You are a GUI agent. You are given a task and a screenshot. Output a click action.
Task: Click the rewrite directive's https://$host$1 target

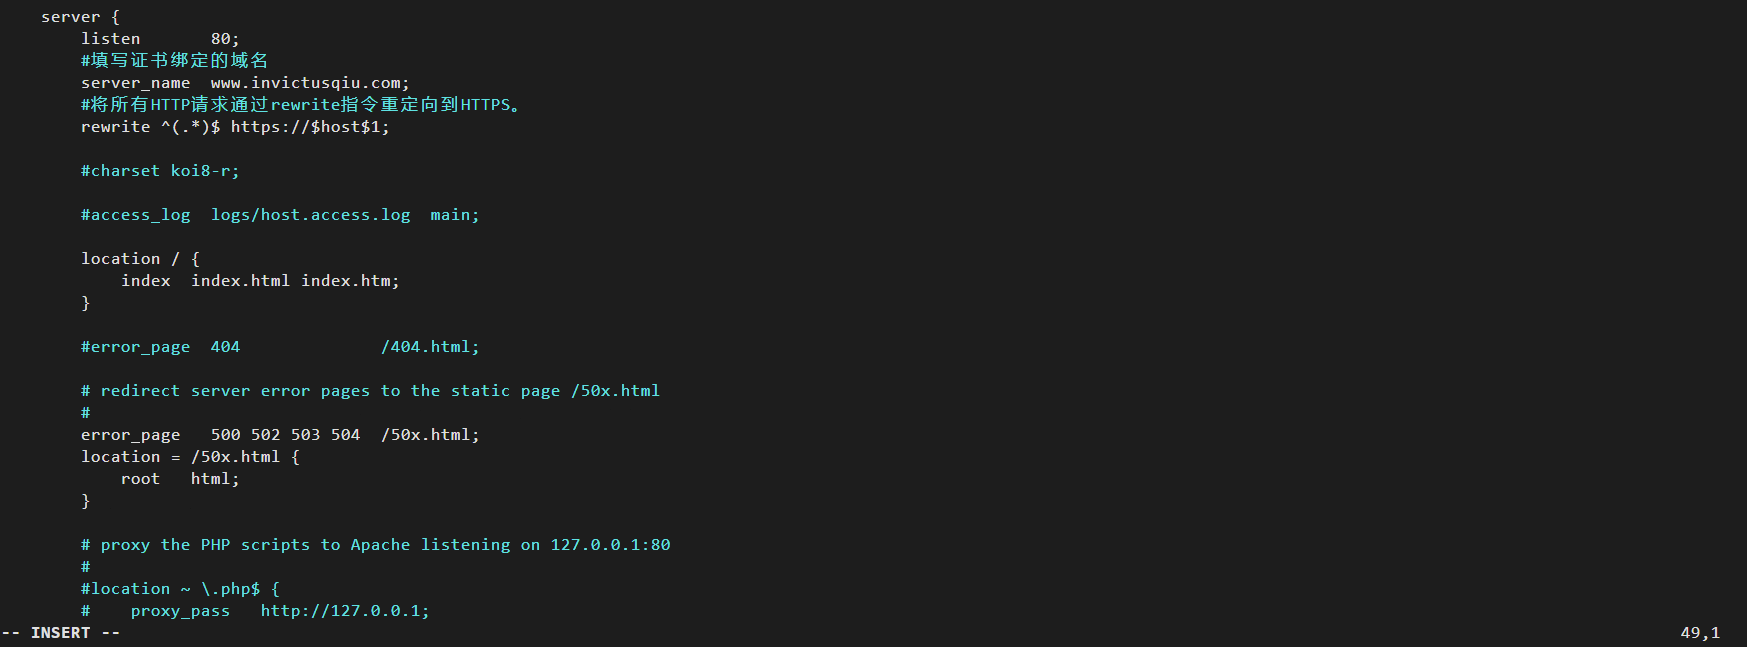309,127
